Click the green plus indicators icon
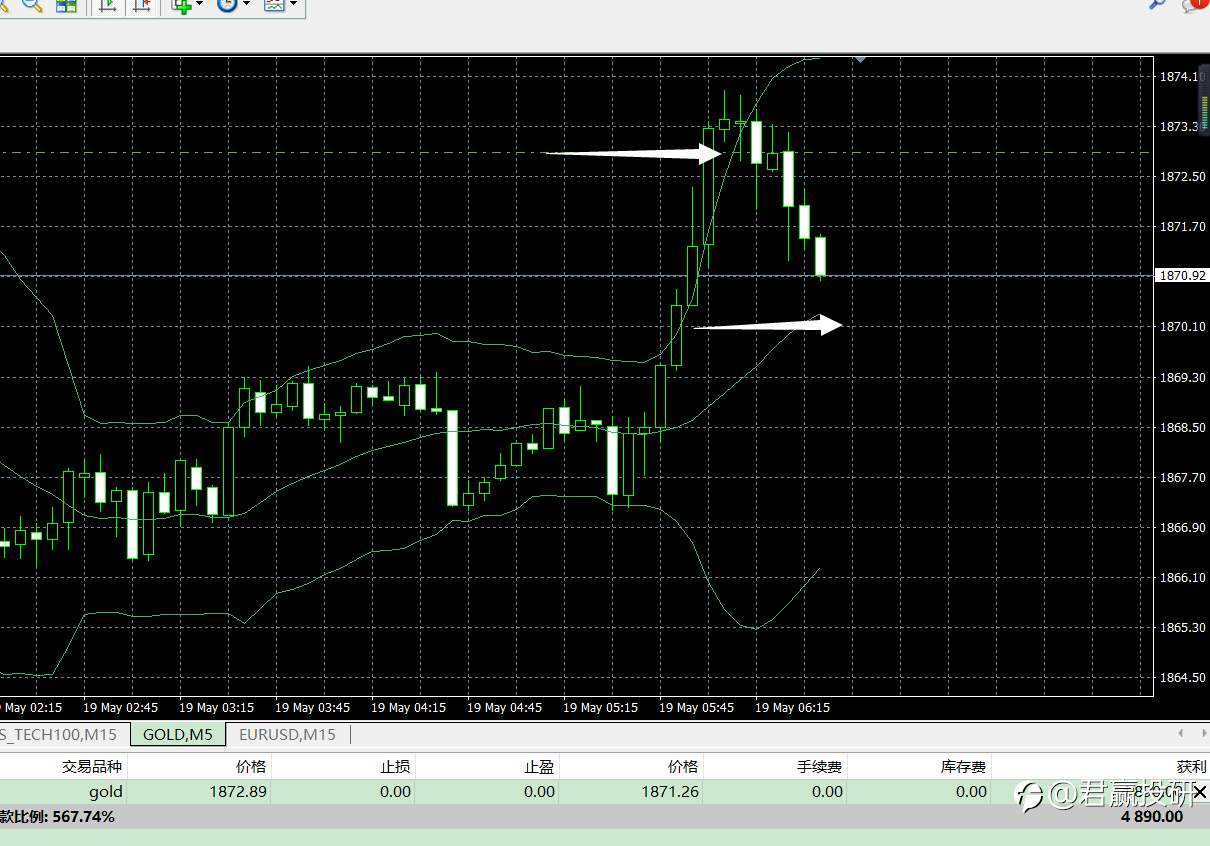 coord(181,4)
